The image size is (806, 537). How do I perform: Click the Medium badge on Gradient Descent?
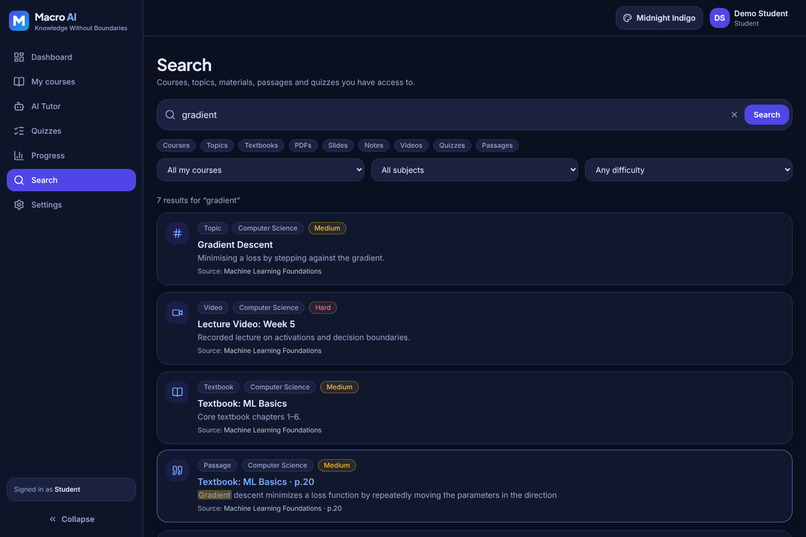pos(327,228)
